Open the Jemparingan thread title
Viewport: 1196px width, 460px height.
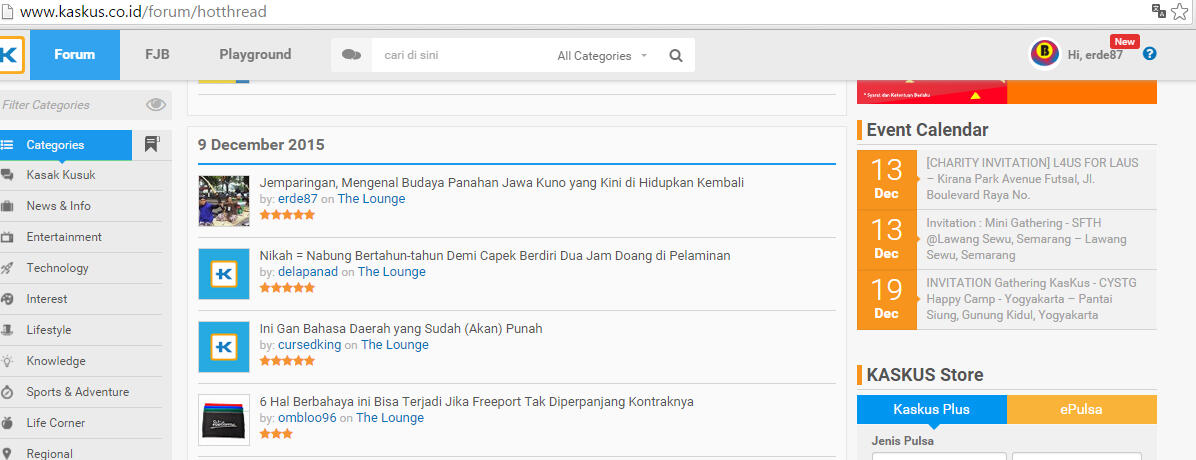pyautogui.click(x=502, y=182)
